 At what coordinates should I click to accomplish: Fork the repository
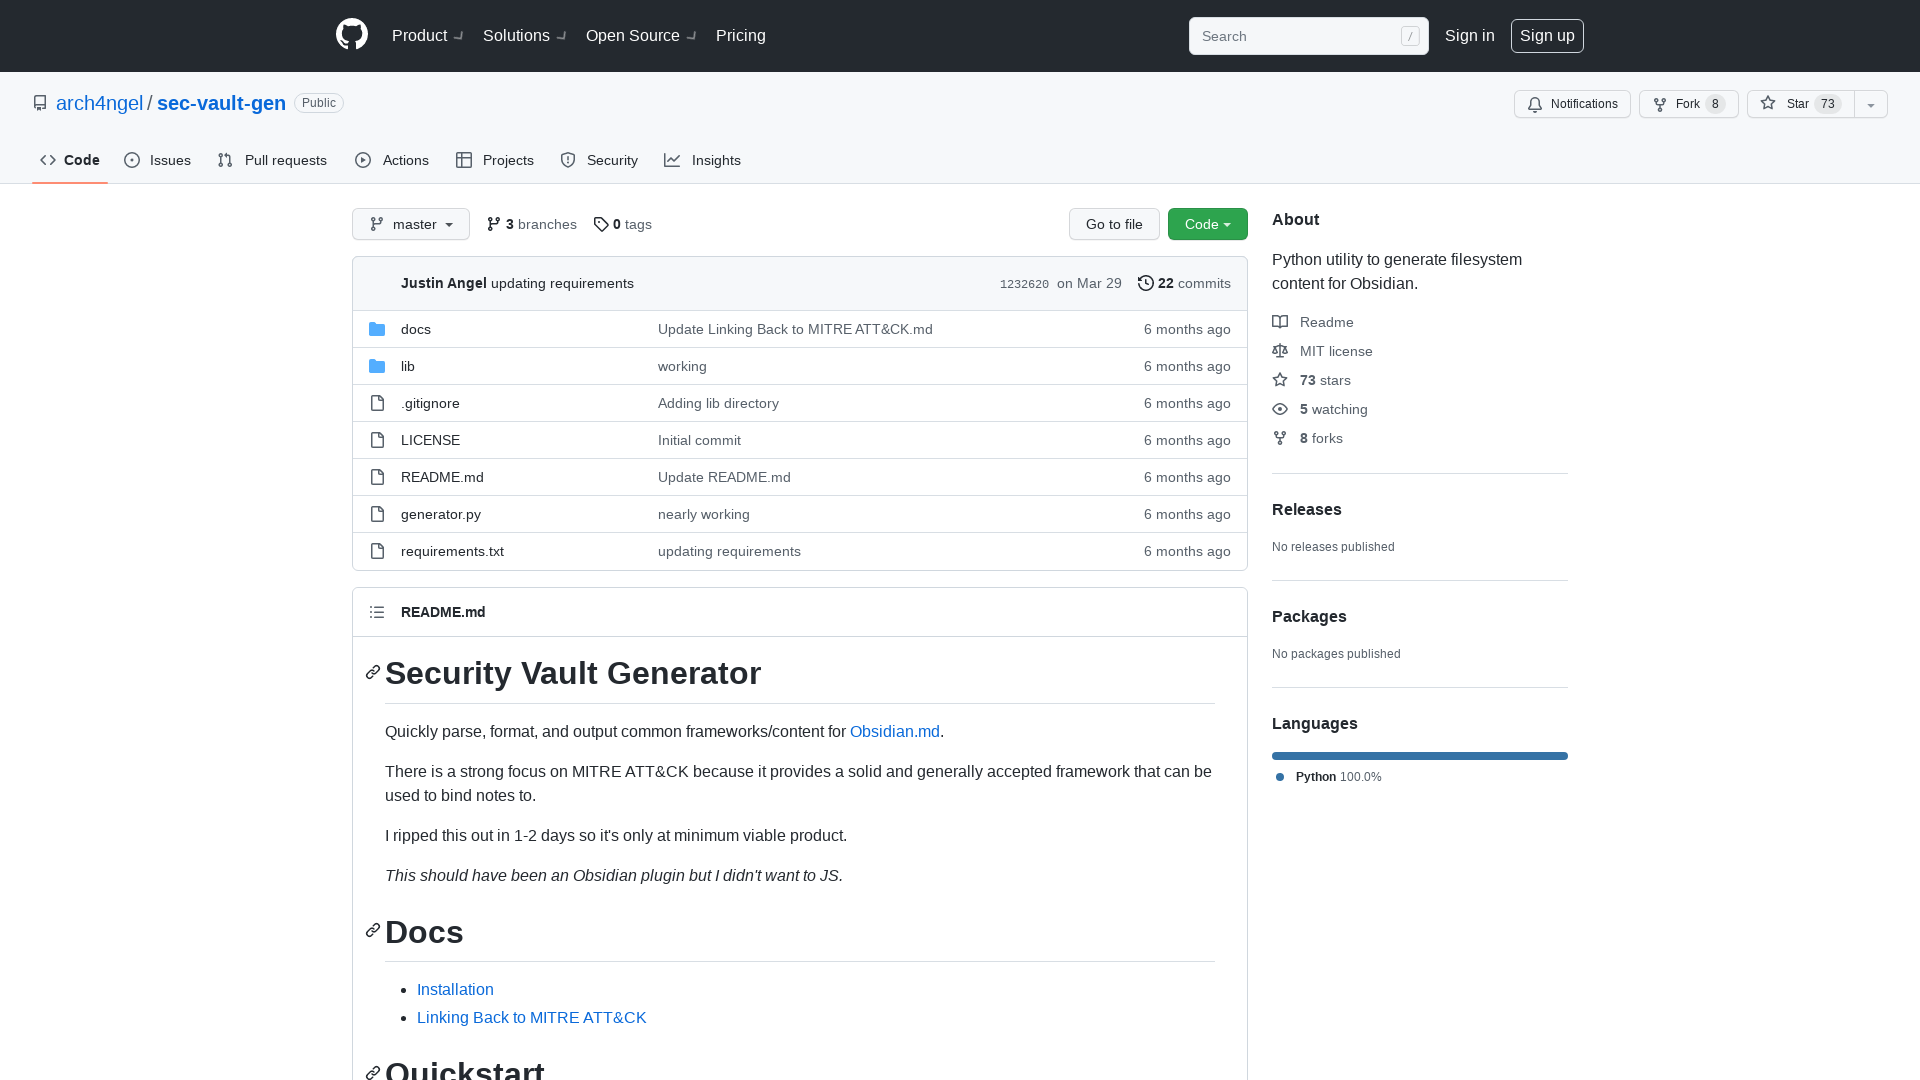coord(1688,104)
